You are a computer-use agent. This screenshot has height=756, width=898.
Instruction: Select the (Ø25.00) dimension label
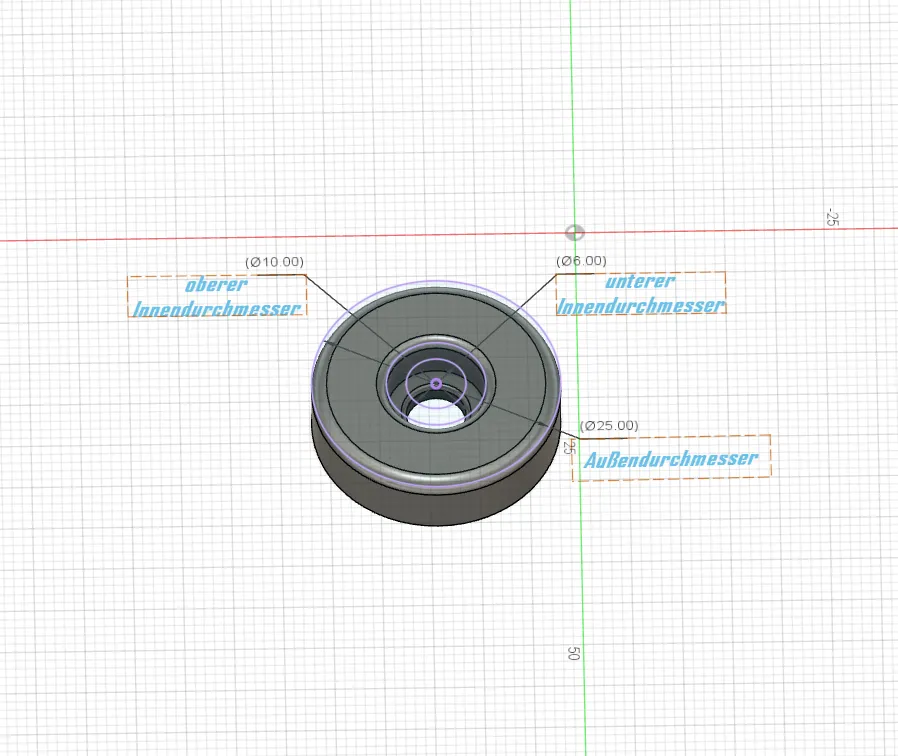click(609, 426)
